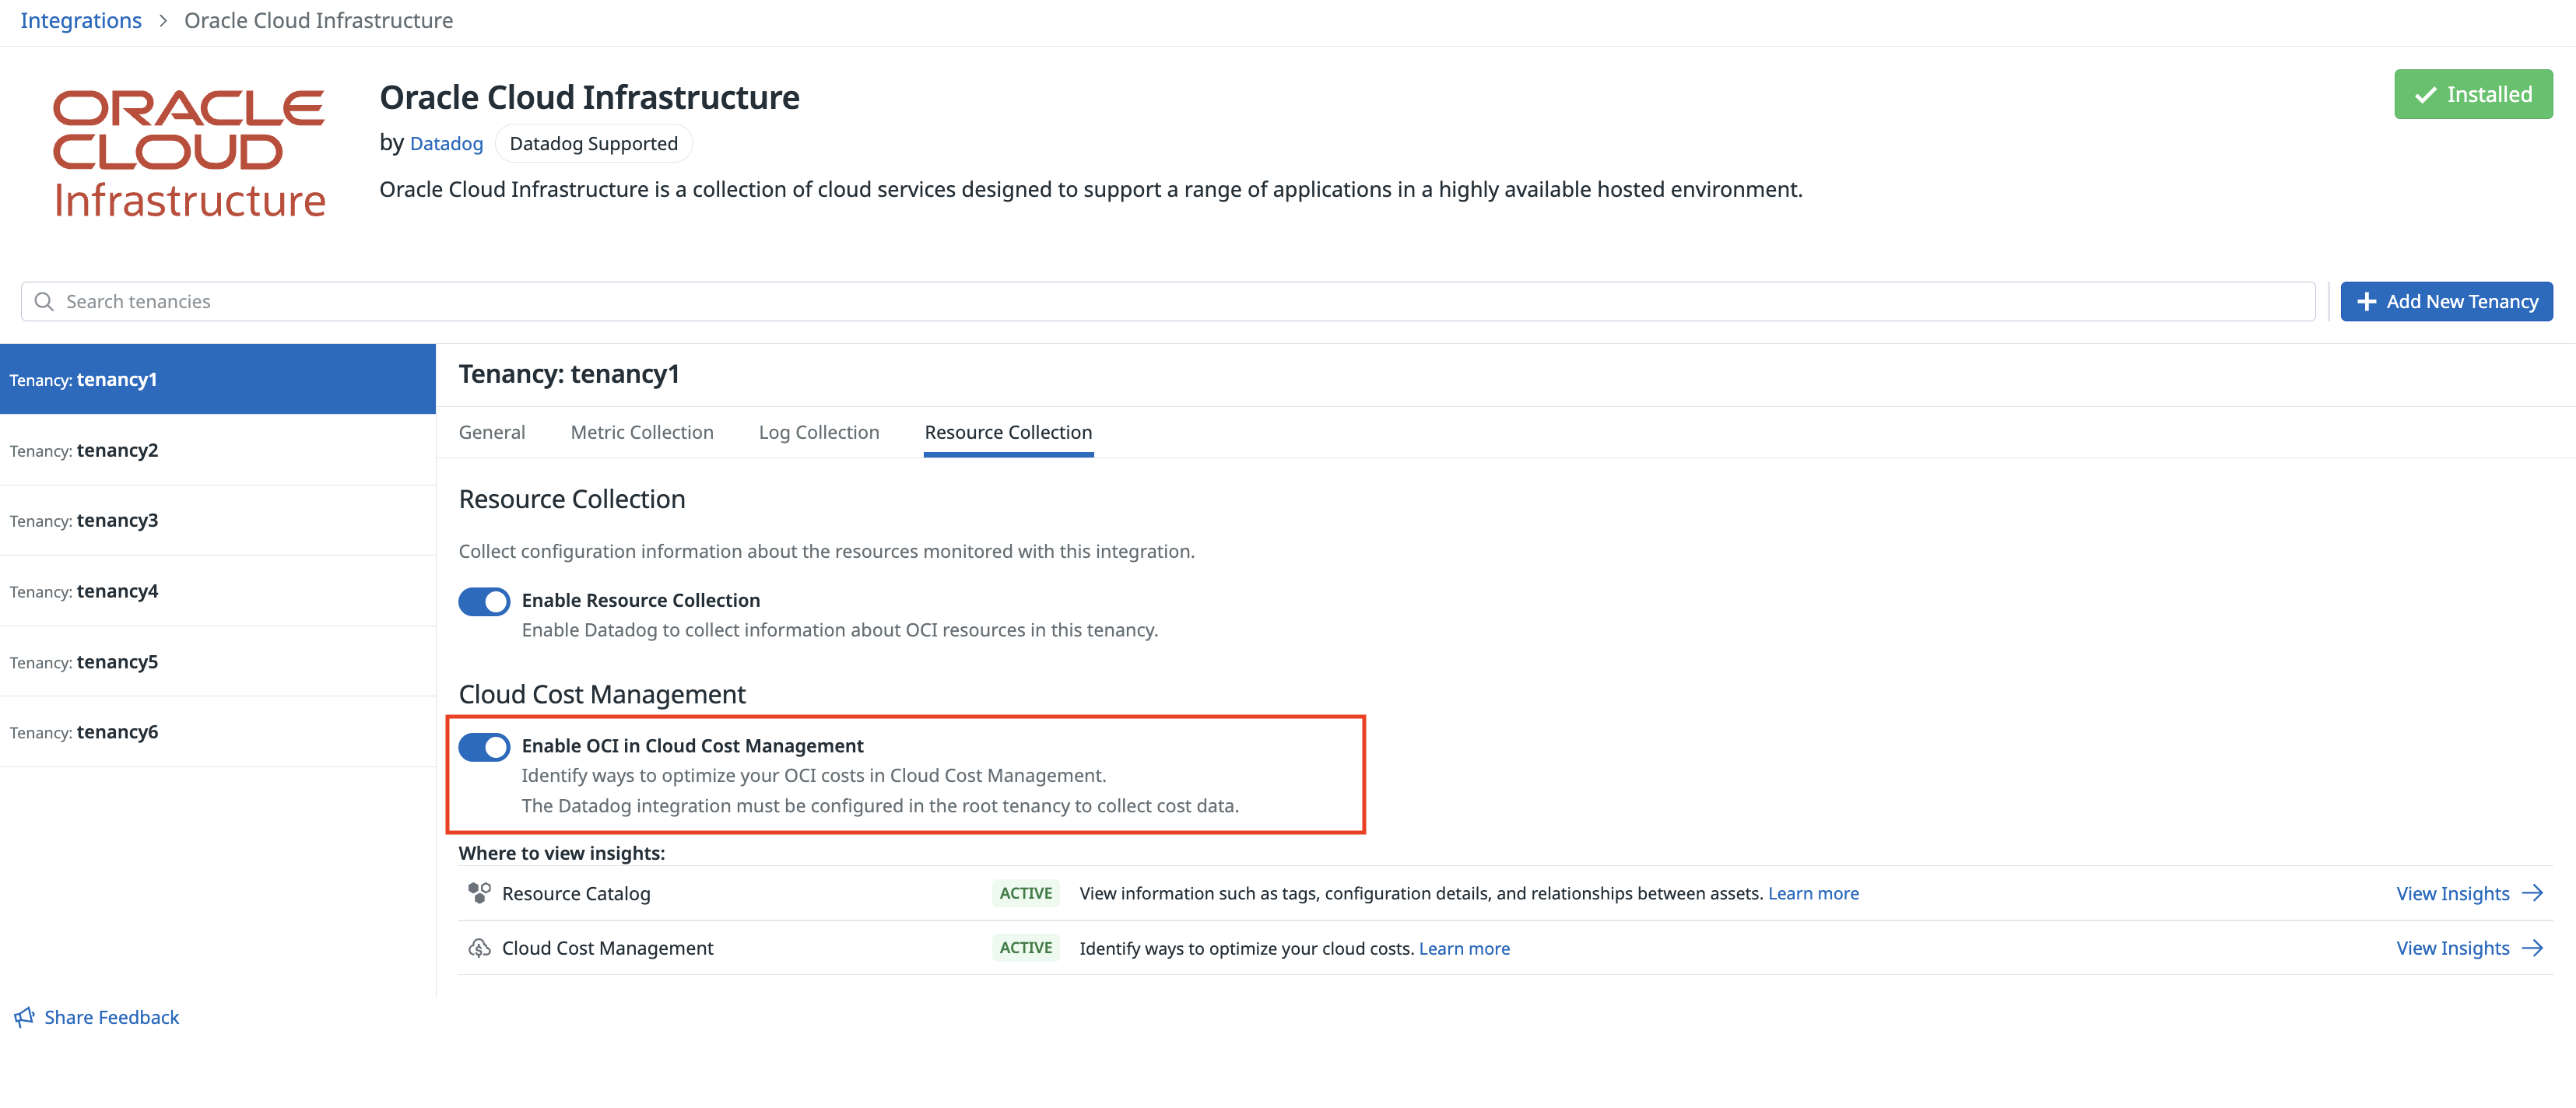Image resolution: width=2576 pixels, height=1108 pixels.
Task: Switch to the Metric Collection tab
Action: click(642, 432)
